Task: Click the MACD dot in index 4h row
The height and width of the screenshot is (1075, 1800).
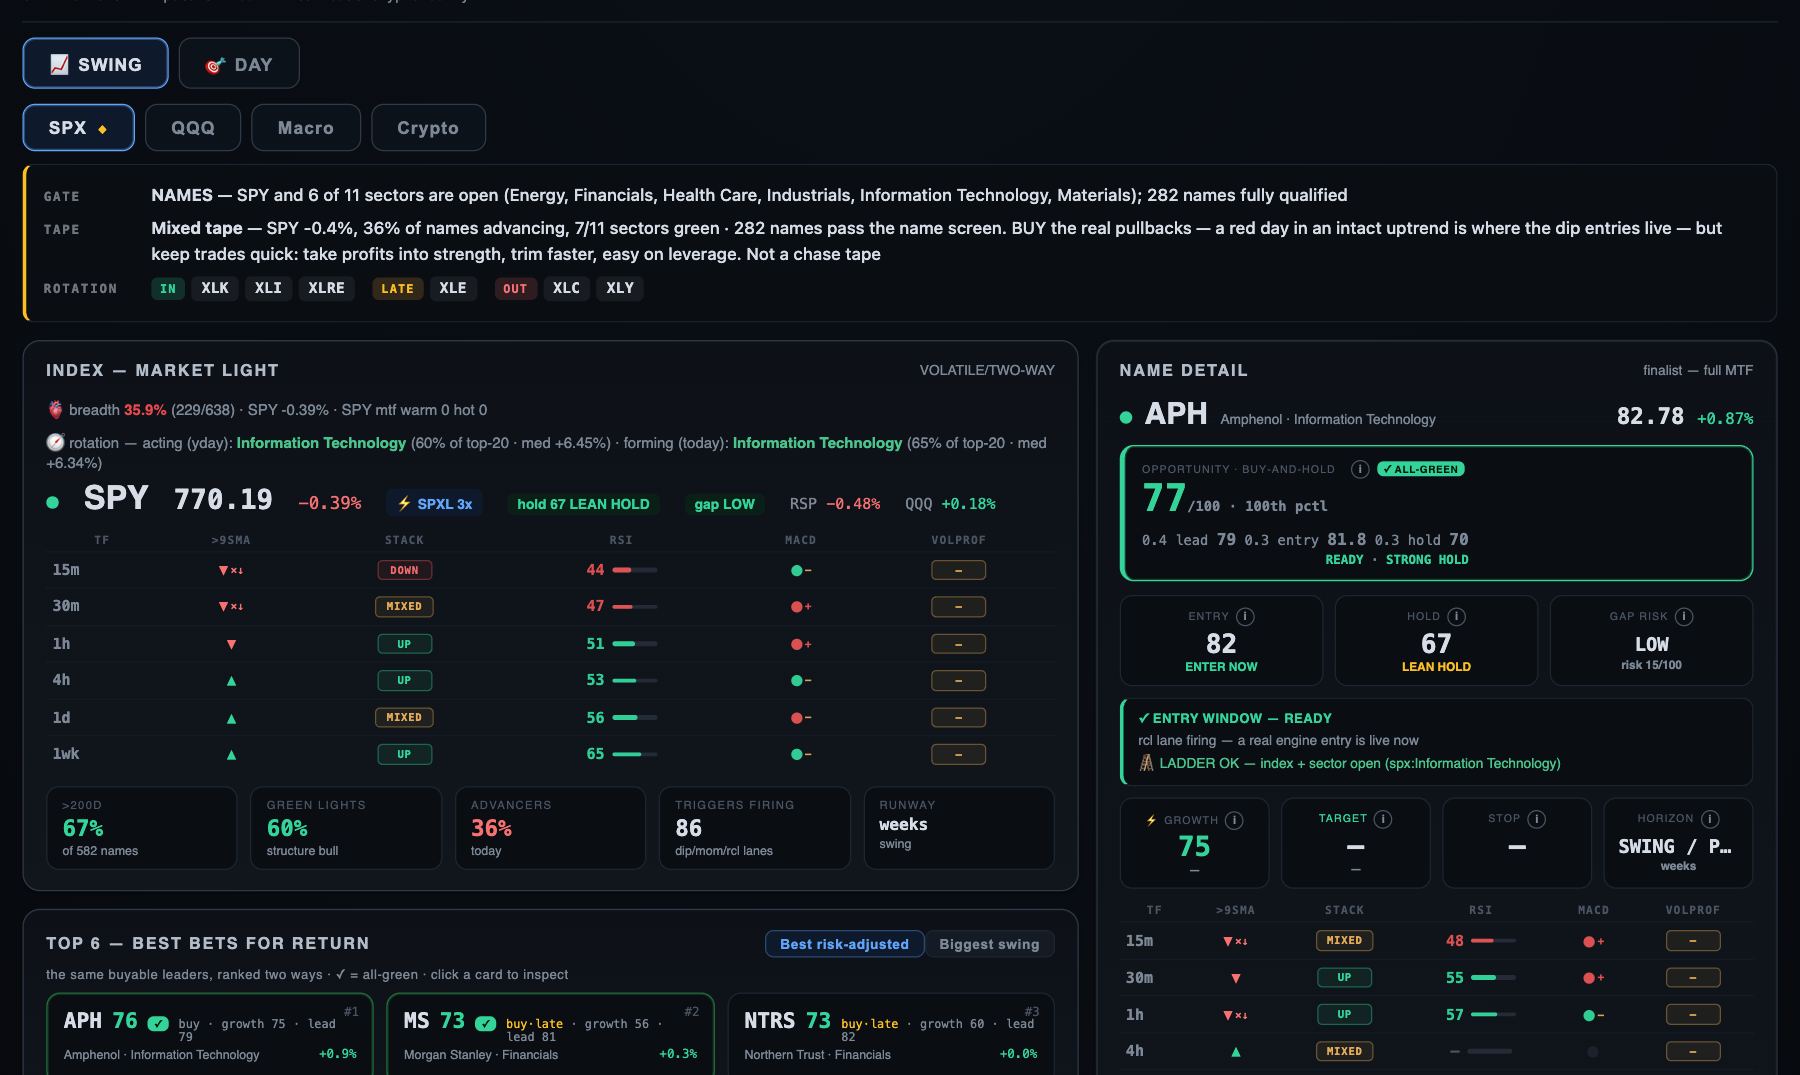Action: tap(796, 681)
